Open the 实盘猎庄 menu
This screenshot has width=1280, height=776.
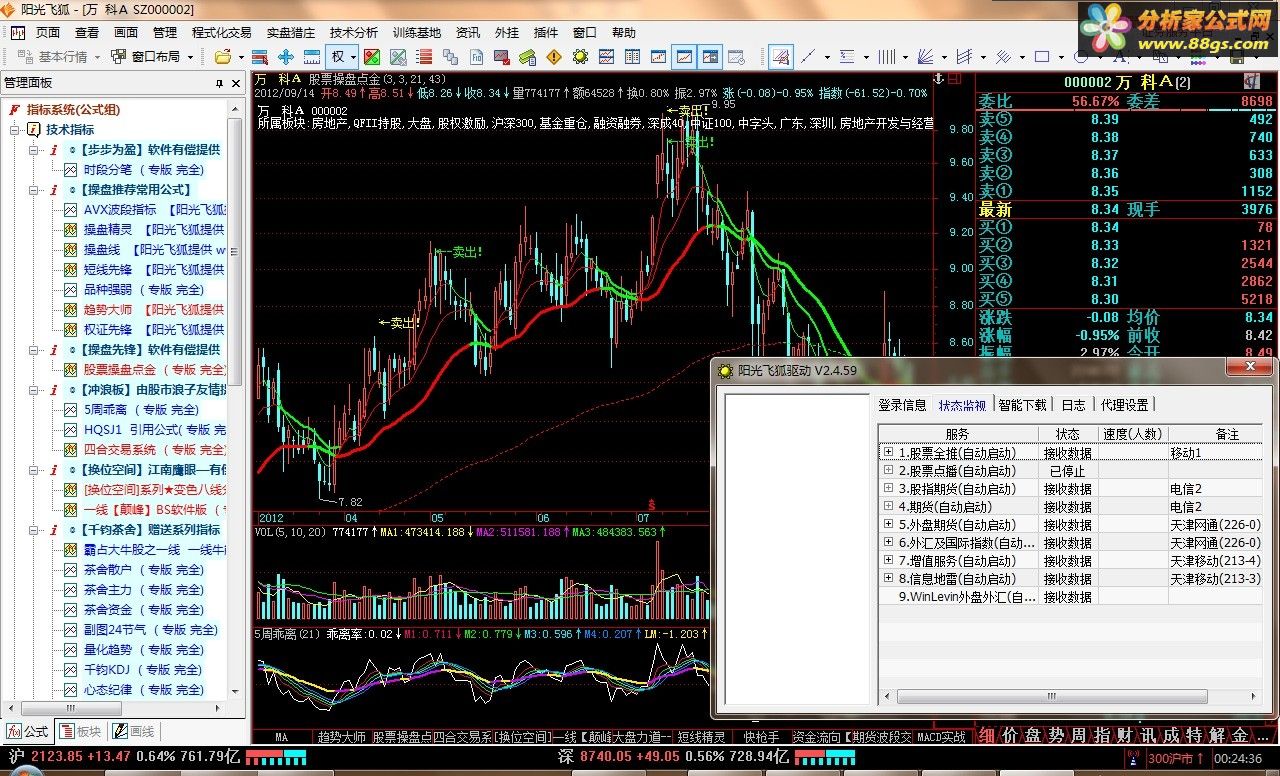(x=291, y=32)
